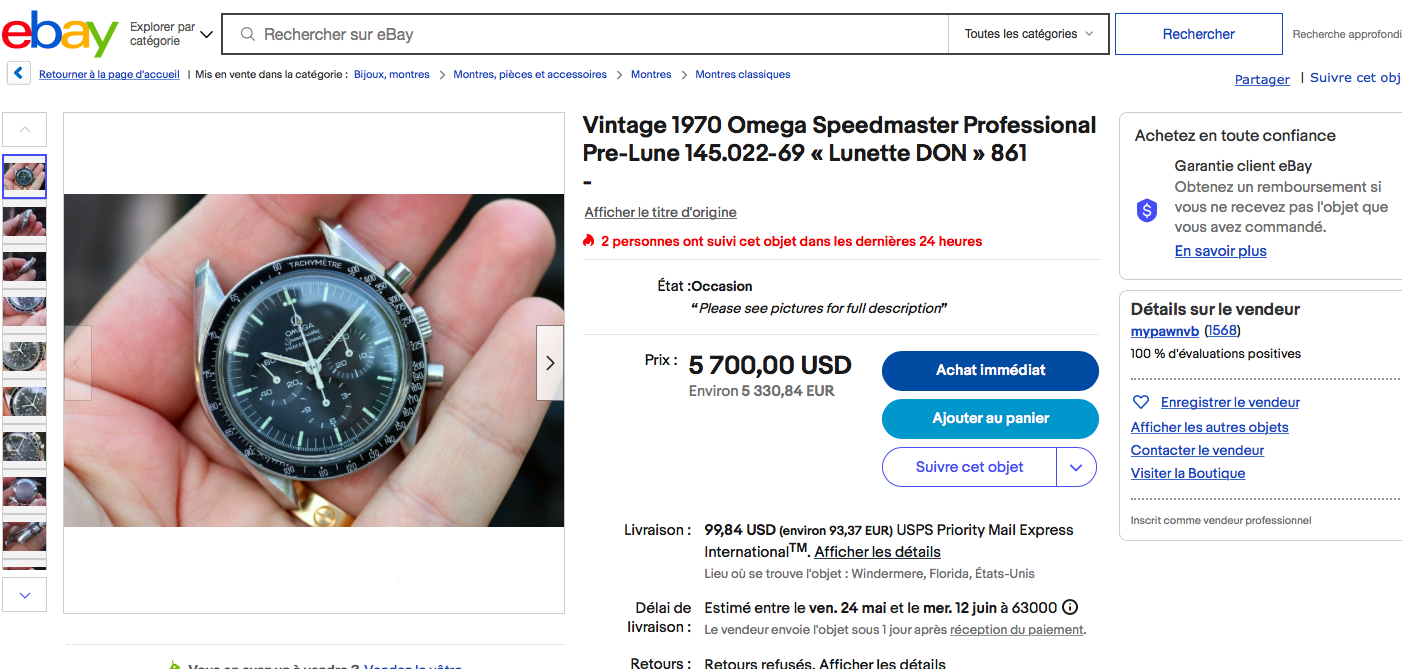Expand the Suivre cet objet options arrow
The height and width of the screenshot is (669, 1402).
(1076, 467)
